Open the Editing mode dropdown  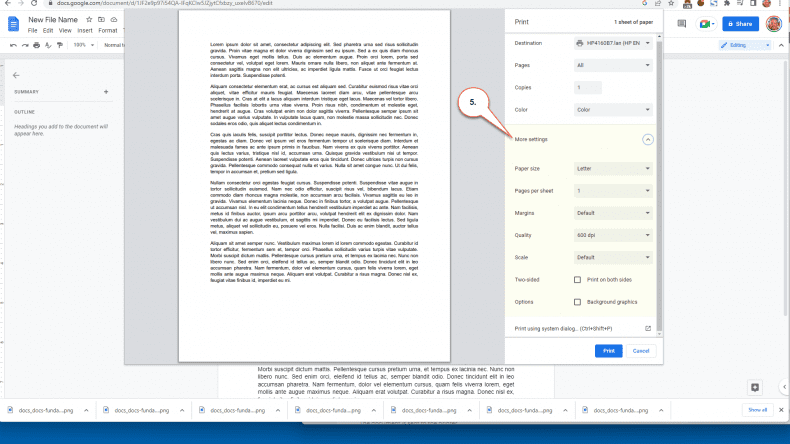745,45
